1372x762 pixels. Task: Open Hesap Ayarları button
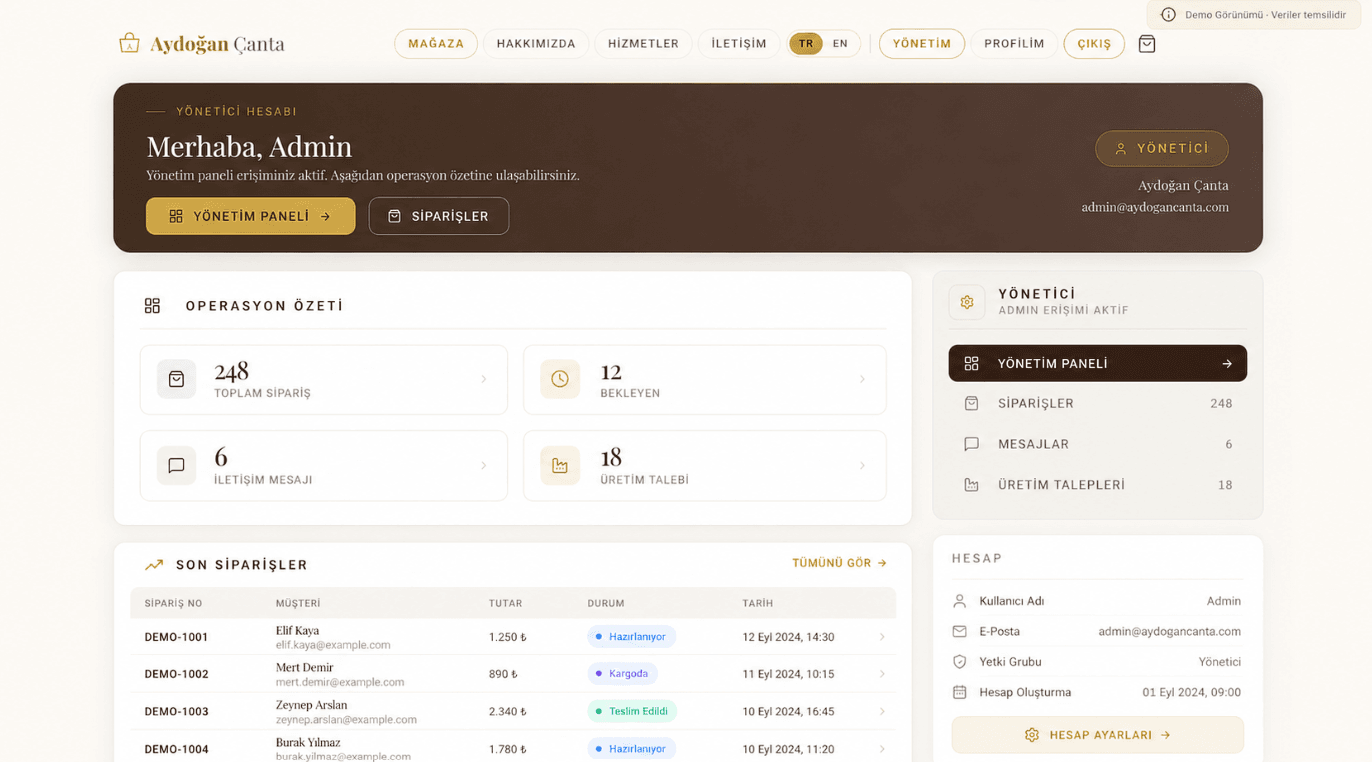click(1098, 735)
